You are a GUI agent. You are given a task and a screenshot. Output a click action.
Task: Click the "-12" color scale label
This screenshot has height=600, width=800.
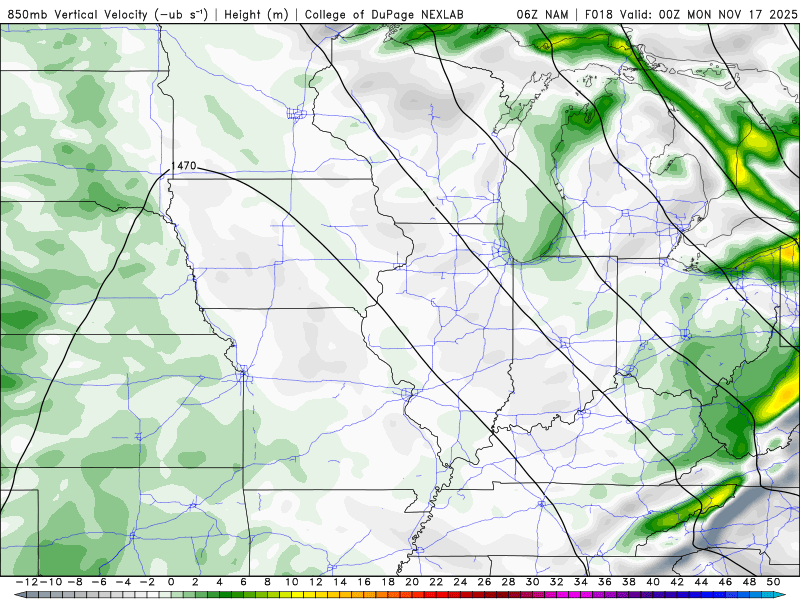pyautogui.click(x=27, y=582)
